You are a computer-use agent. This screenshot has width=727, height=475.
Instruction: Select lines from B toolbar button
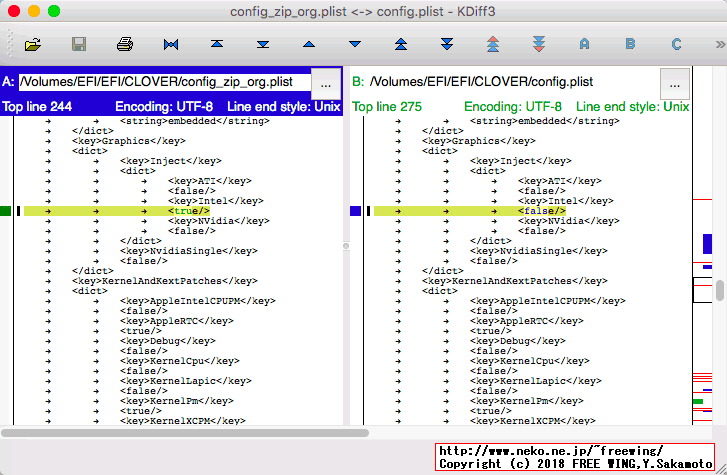pos(631,45)
